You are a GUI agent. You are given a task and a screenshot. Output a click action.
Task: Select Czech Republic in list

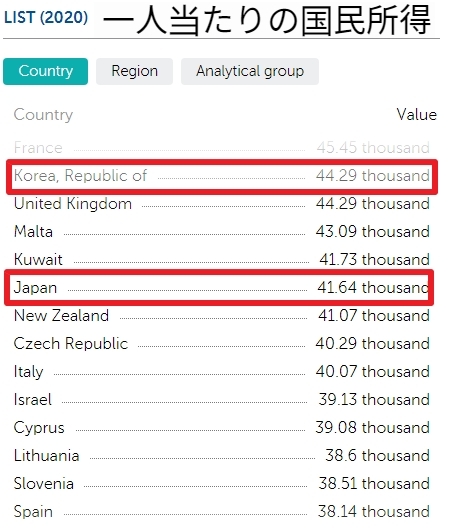pos(222,344)
